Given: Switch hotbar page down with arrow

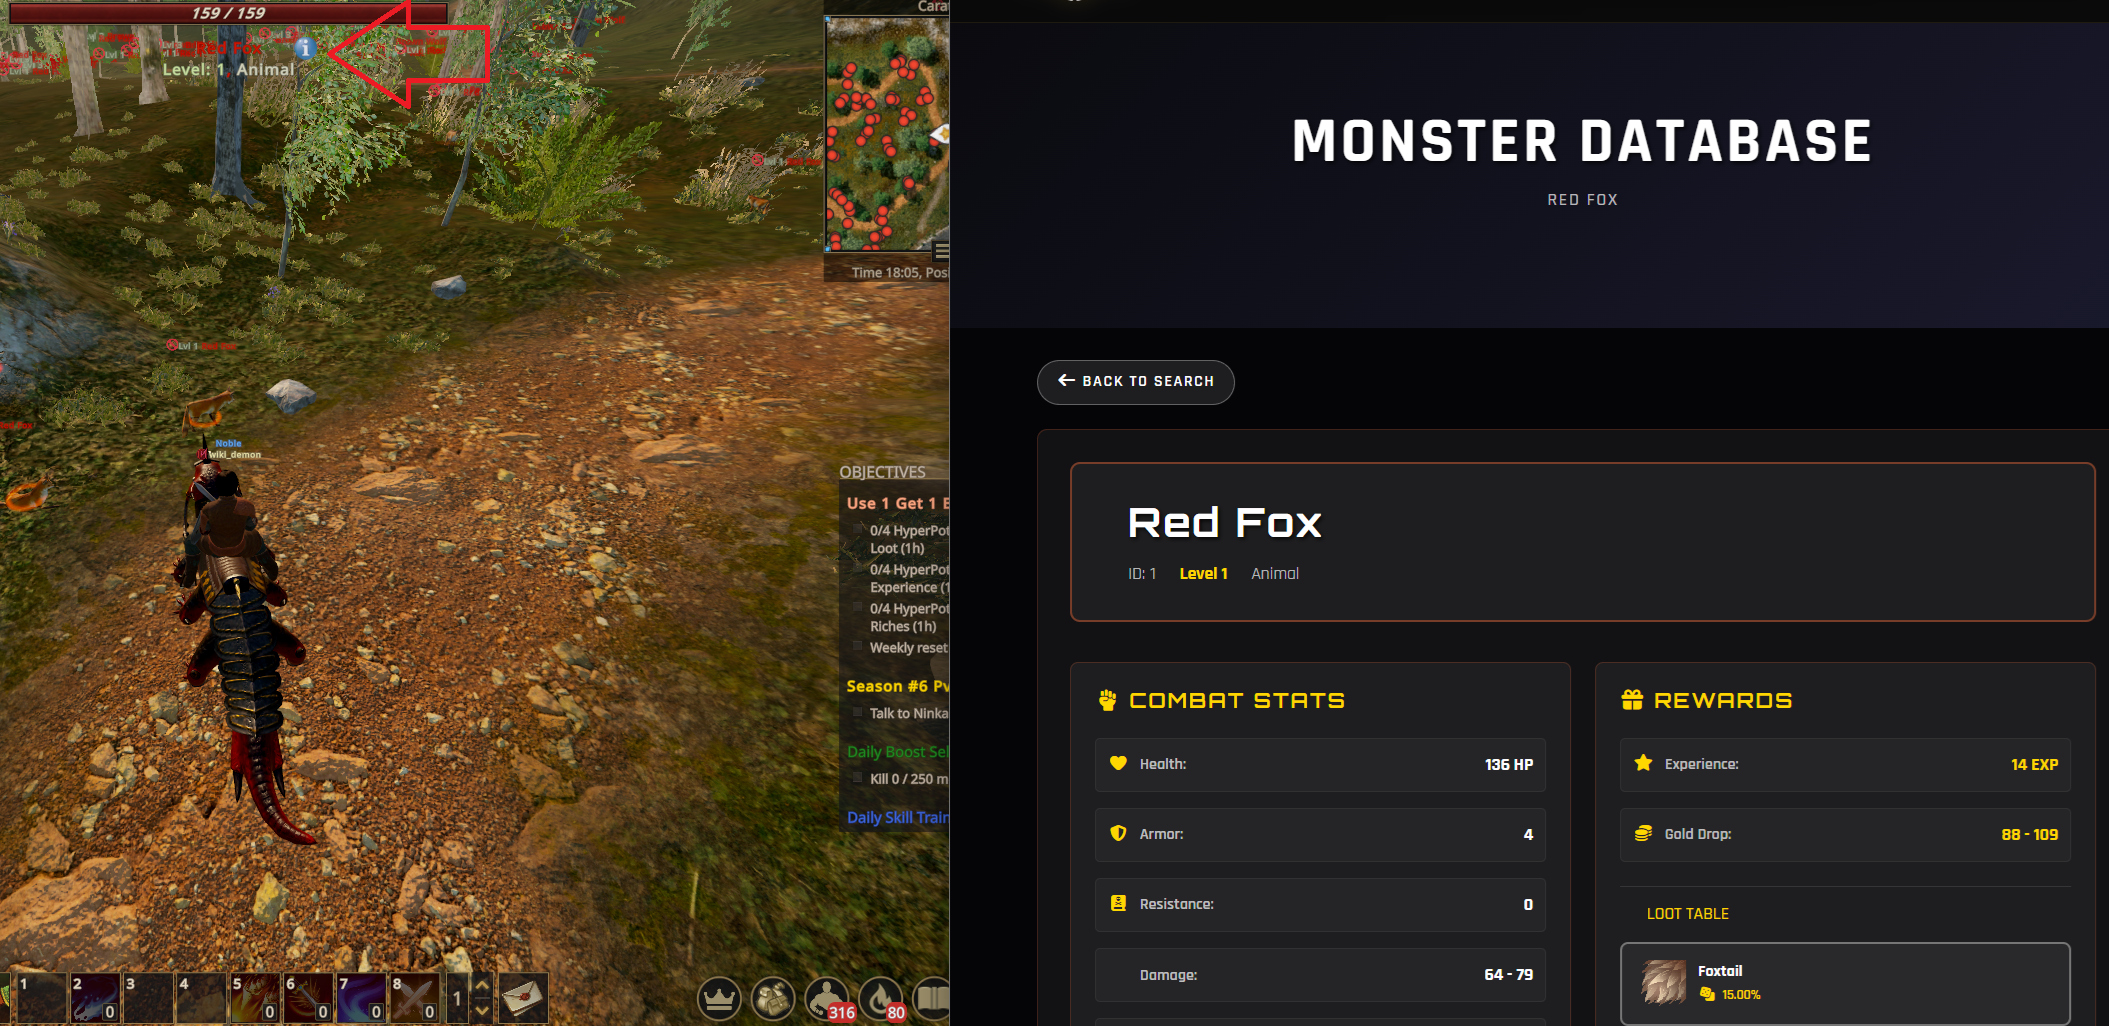Looking at the screenshot, I should tap(482, 1010).
